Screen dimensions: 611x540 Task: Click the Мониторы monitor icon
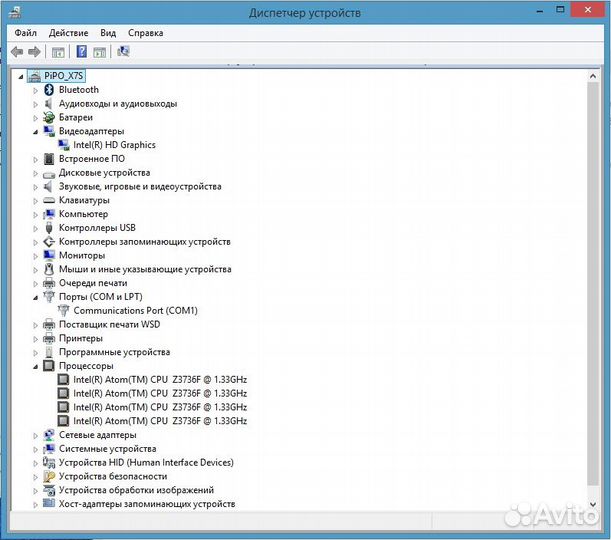(49, 255)
